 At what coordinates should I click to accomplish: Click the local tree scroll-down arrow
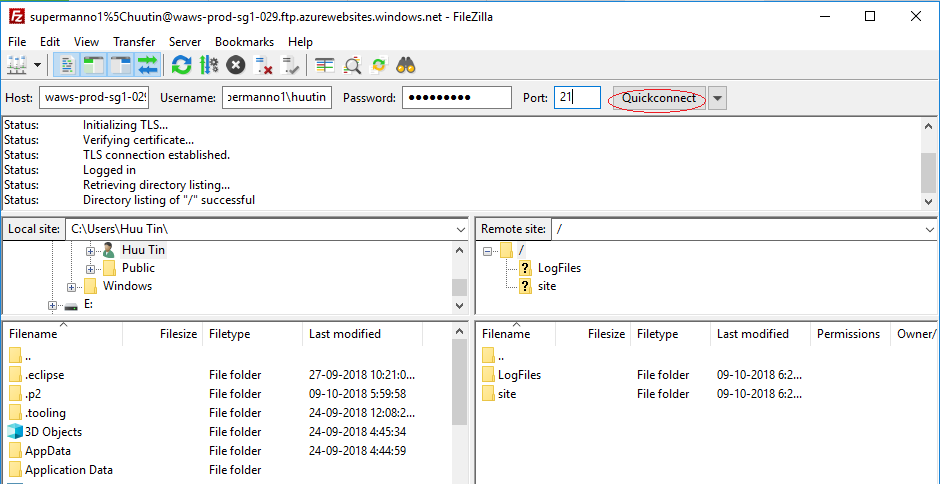click(459, 305)
